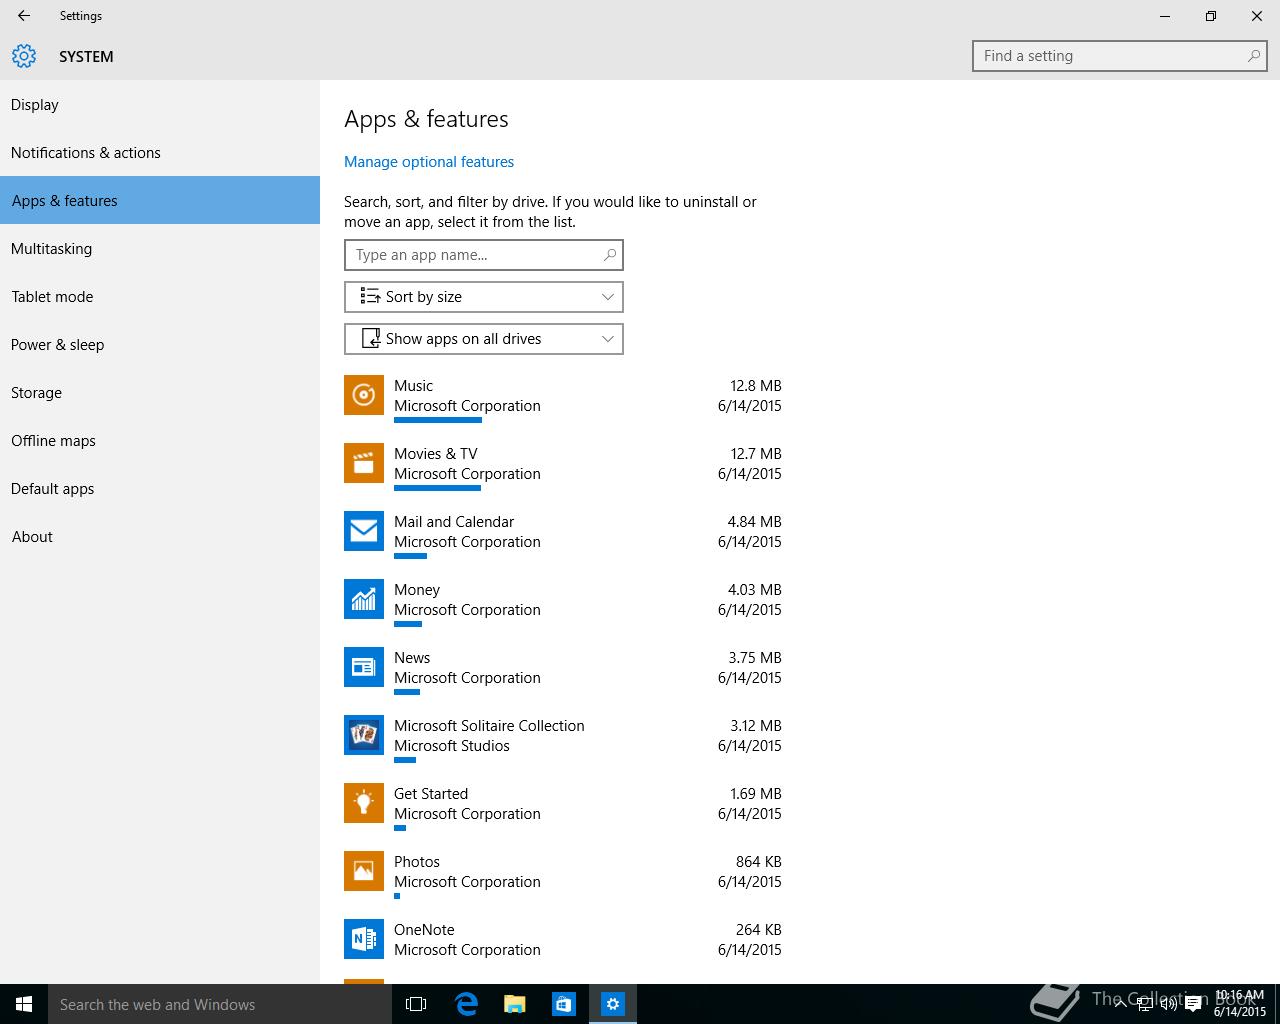This screenshot has height=1024, width=1280.
Task: Click the OneNote app icon
Action: (x=364, y=939)
